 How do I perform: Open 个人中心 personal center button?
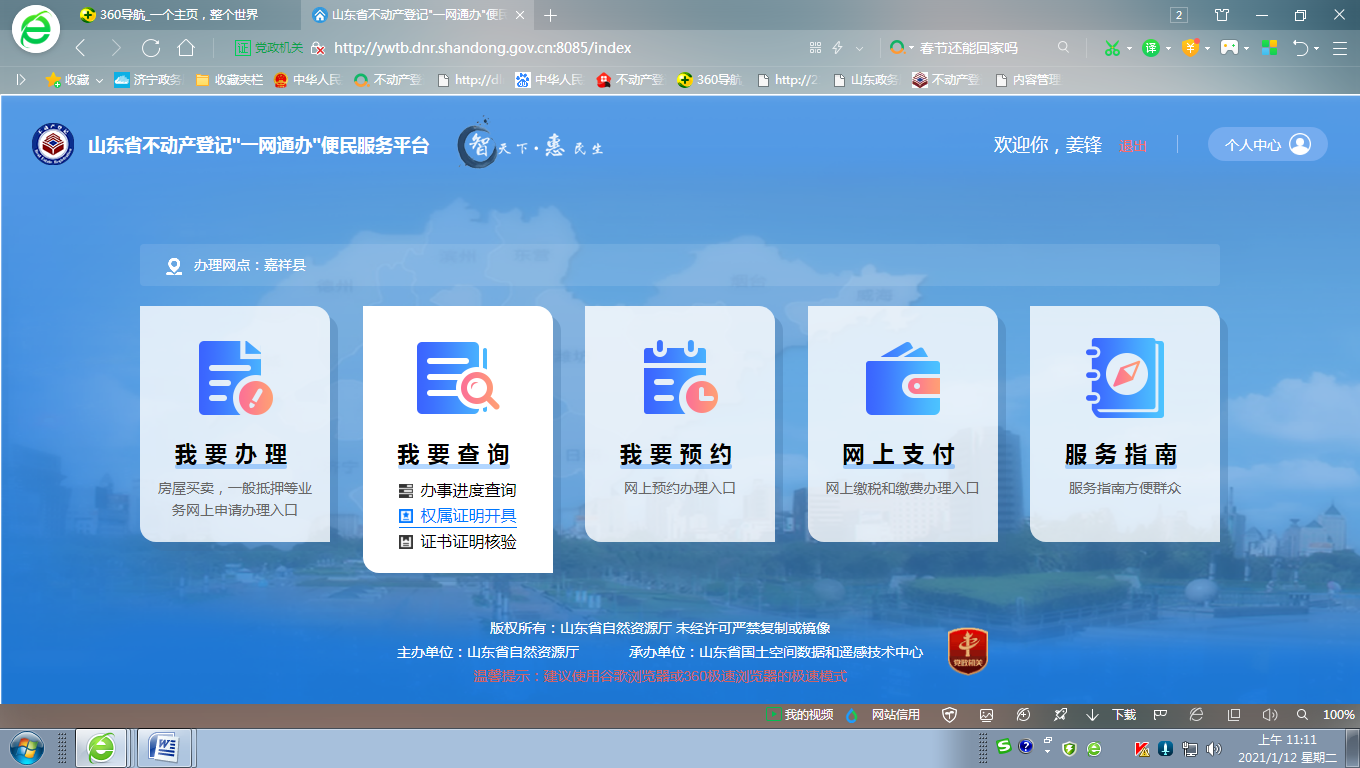1266,145
